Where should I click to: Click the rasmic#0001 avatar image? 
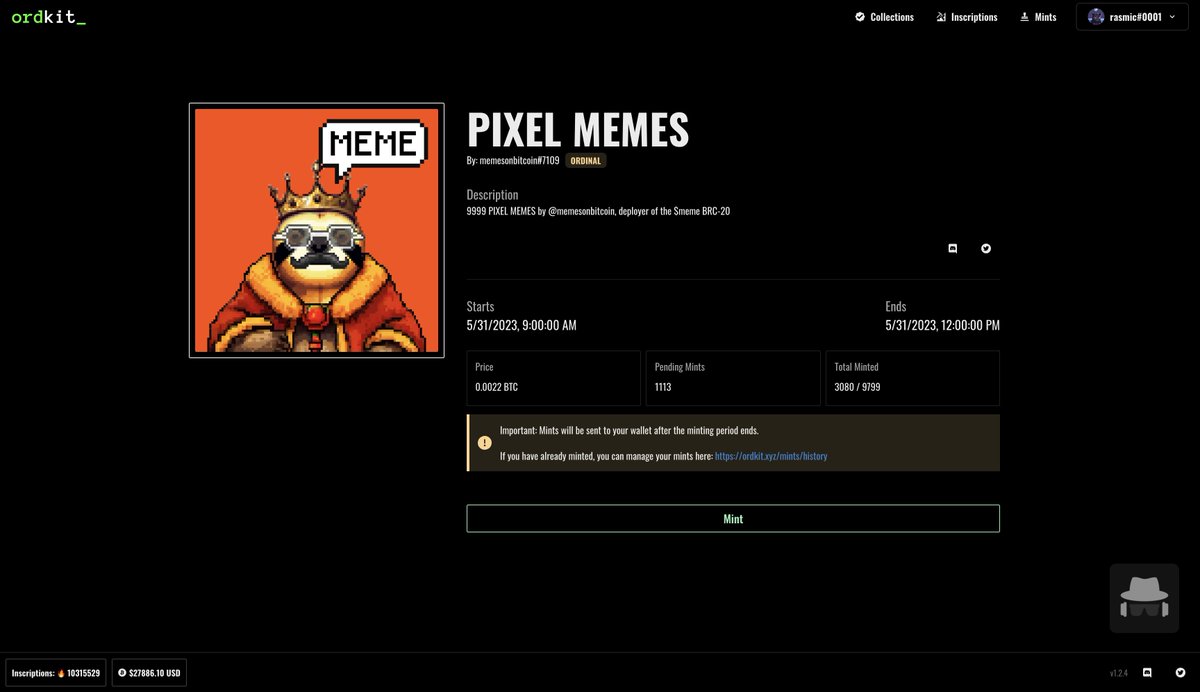pyautogui.click(x=1096, y=17)
